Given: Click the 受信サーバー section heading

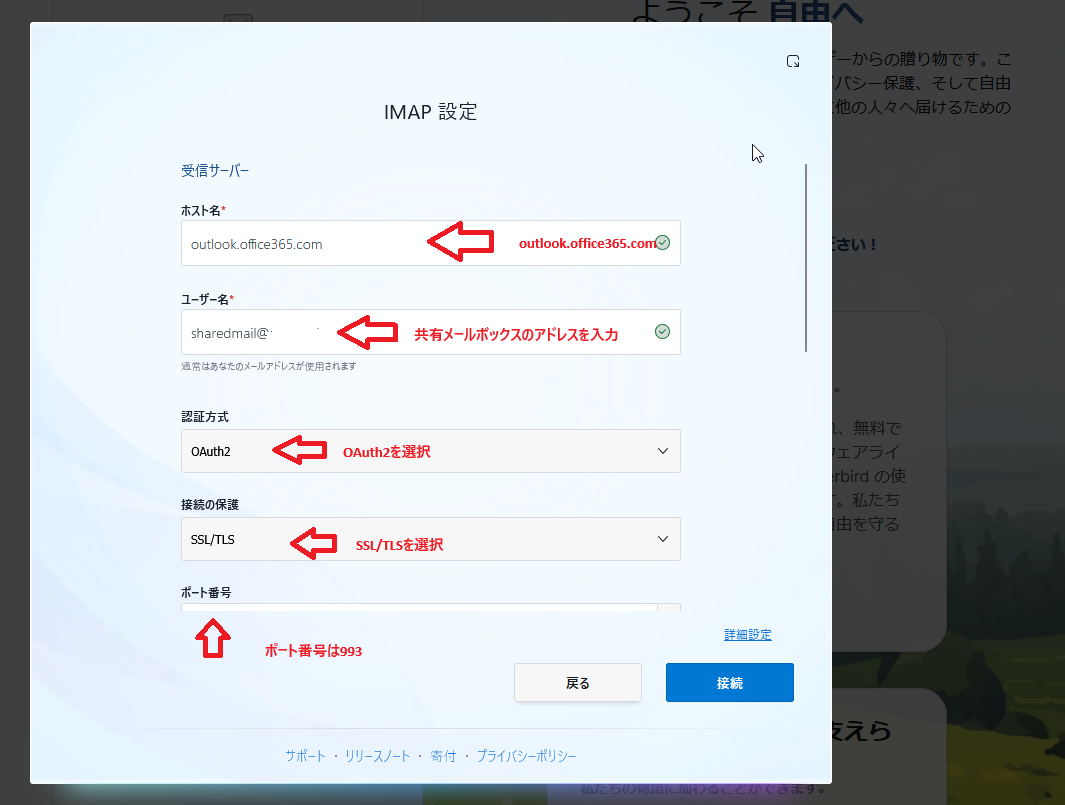Looking at the screenshot, I should point(215,171).
